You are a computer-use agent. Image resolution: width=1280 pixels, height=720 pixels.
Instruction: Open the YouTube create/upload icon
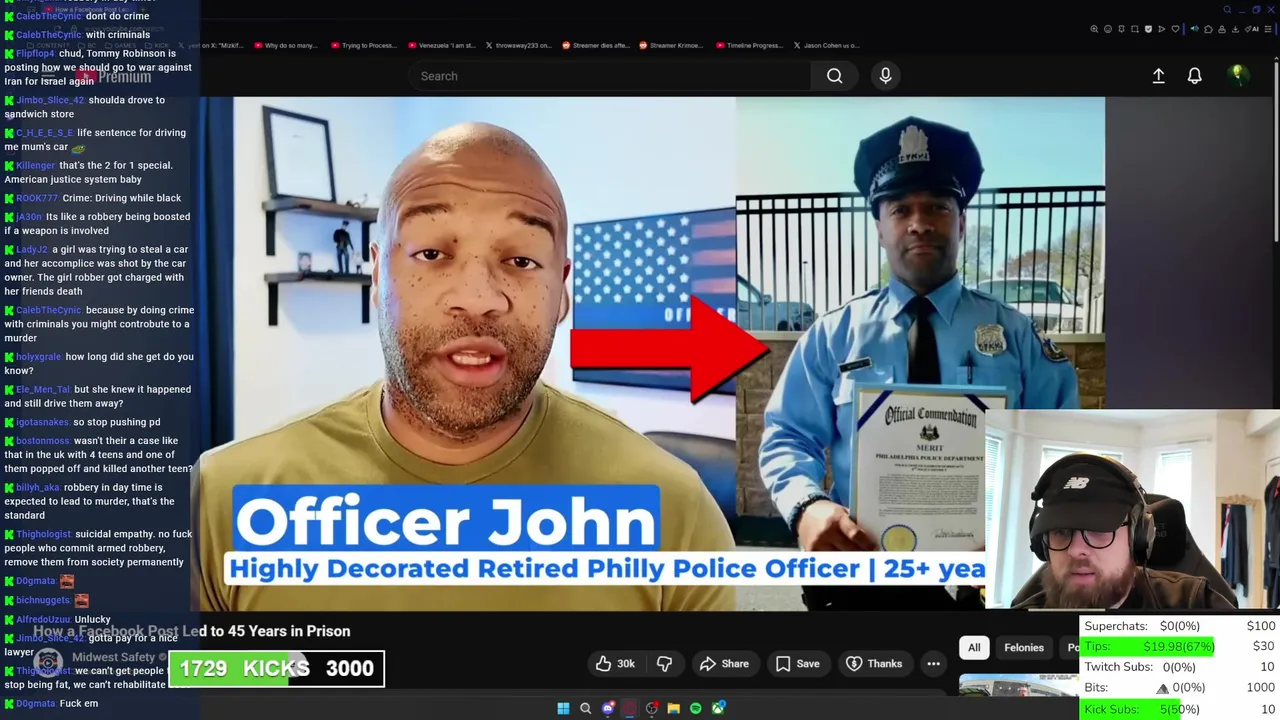pos(1158,76)
